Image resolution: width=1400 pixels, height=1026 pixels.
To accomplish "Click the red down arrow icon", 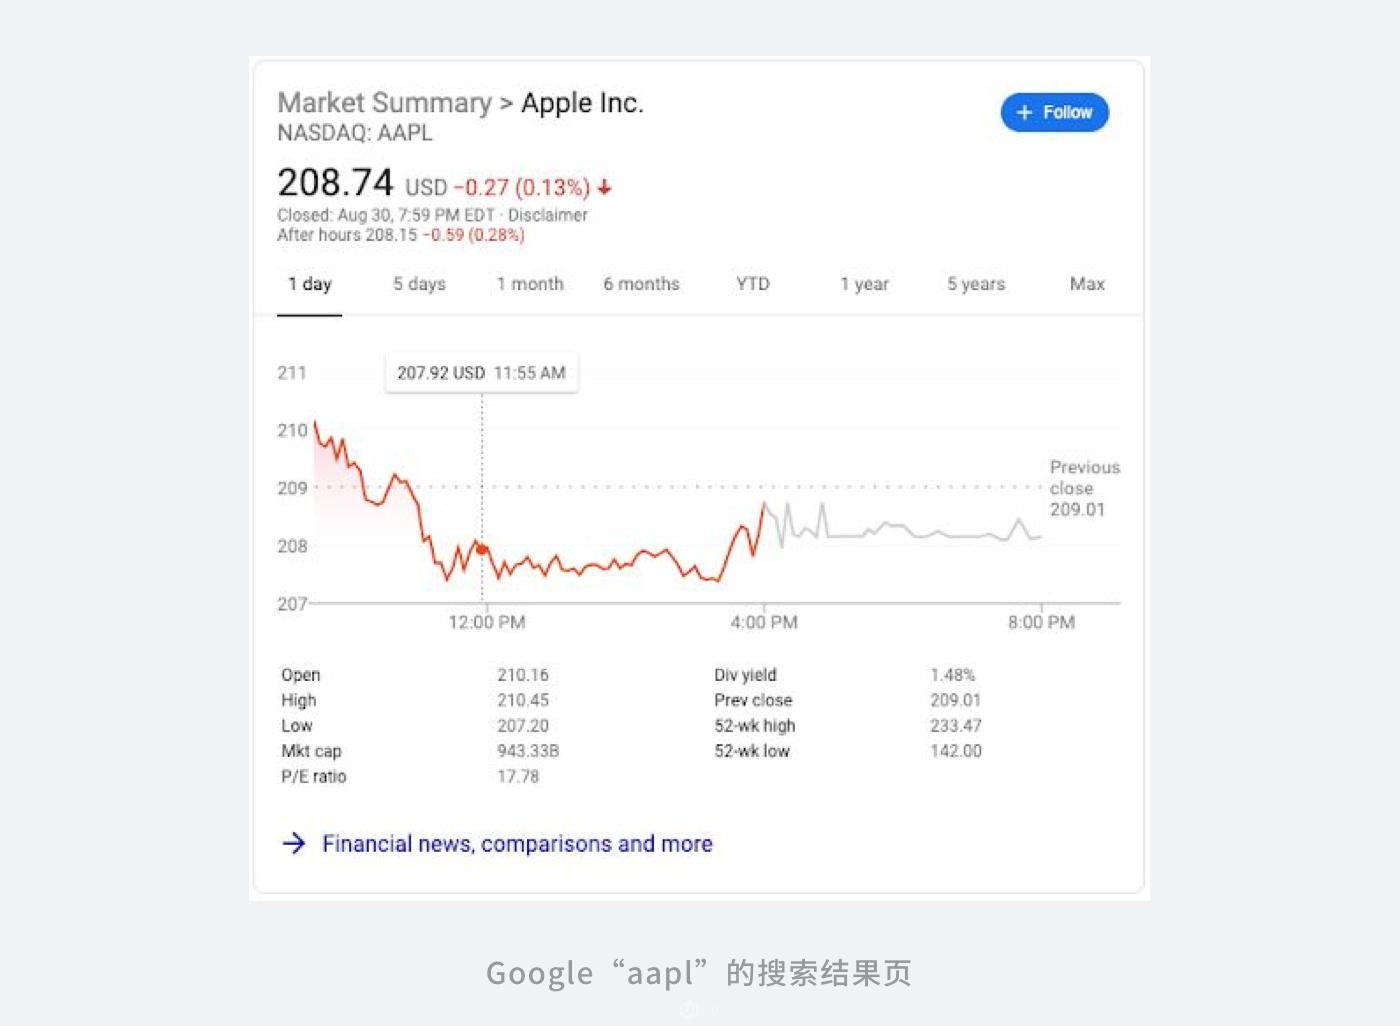I will [x=604, y=188].
